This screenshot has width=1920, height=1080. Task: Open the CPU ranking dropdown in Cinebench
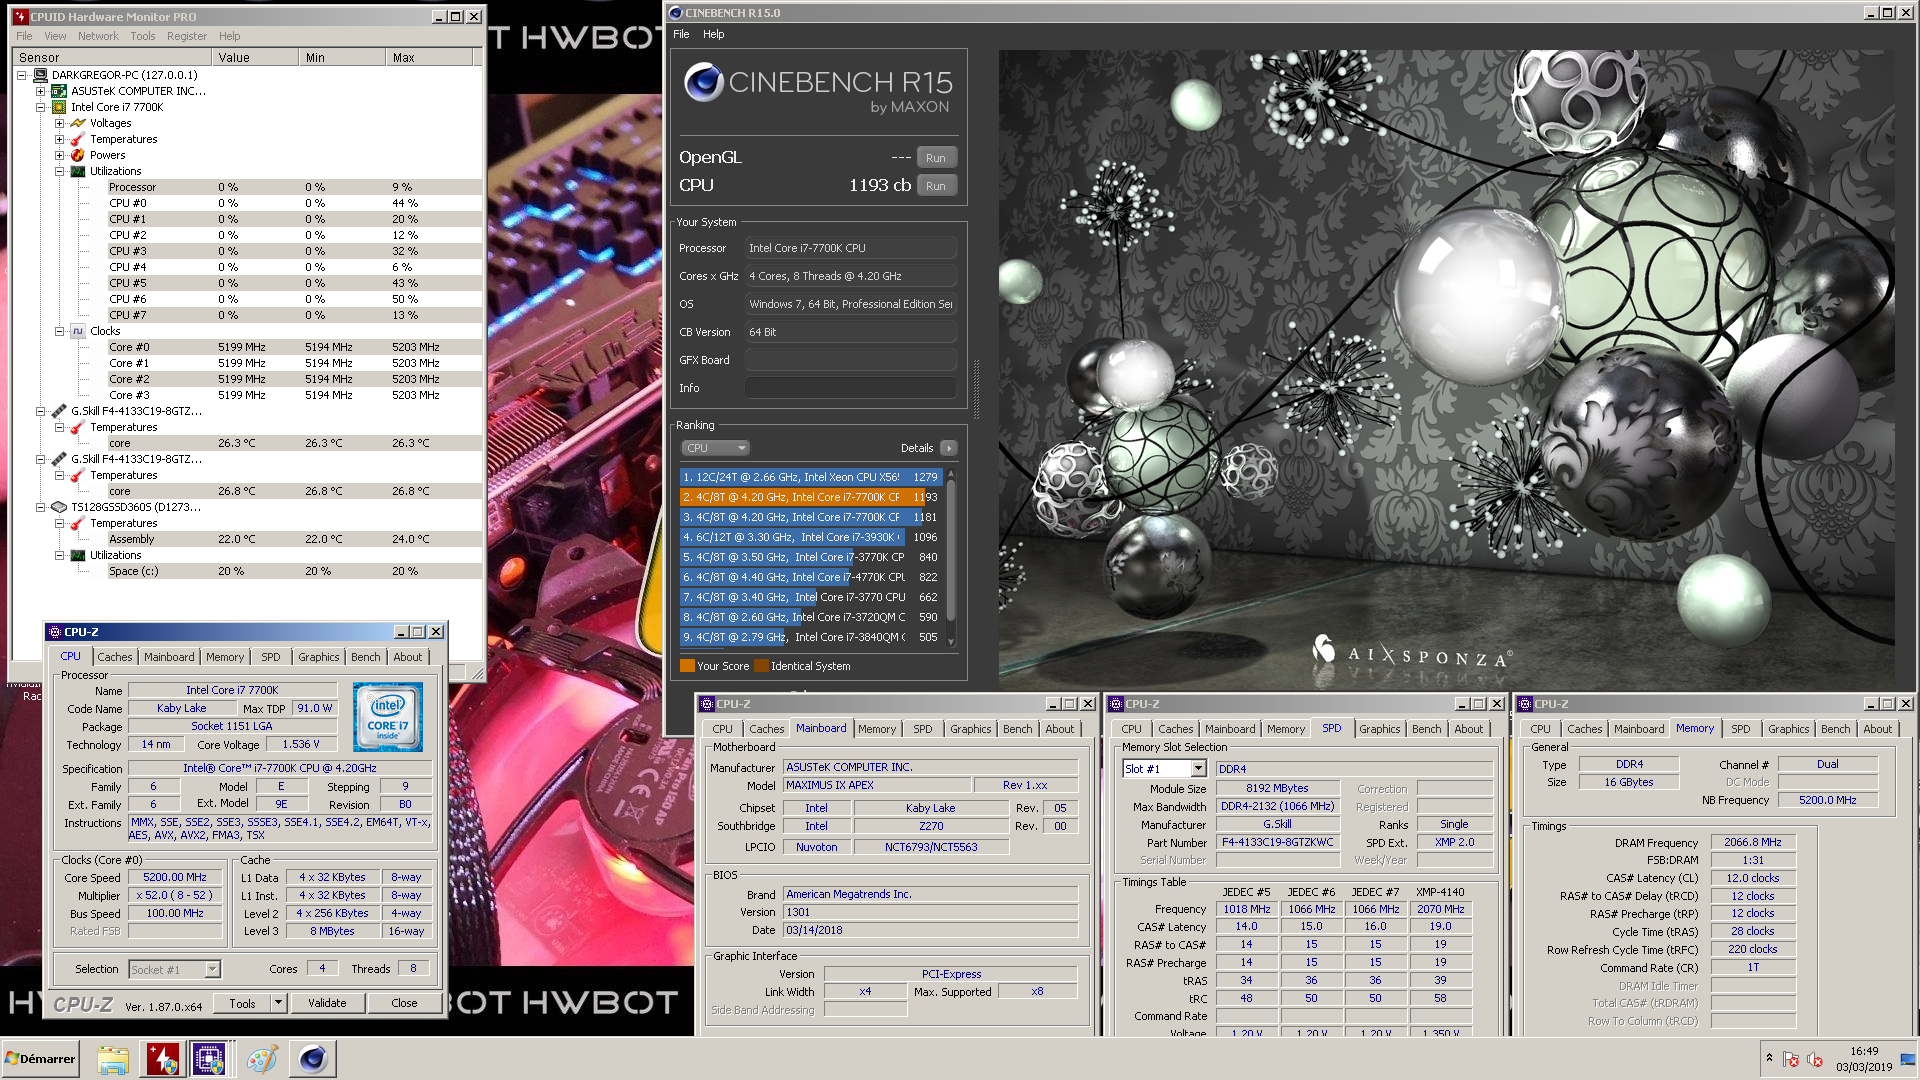tap(716, 448)
